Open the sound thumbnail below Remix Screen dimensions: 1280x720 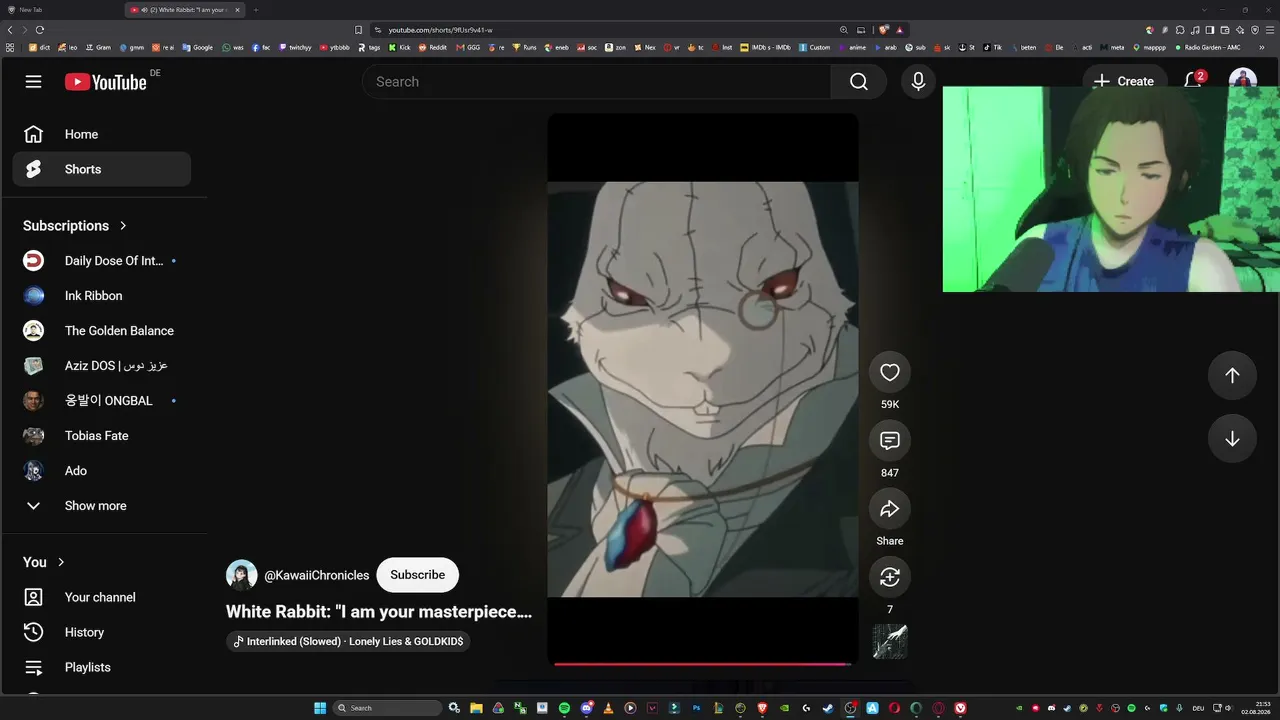click(890, 642)
